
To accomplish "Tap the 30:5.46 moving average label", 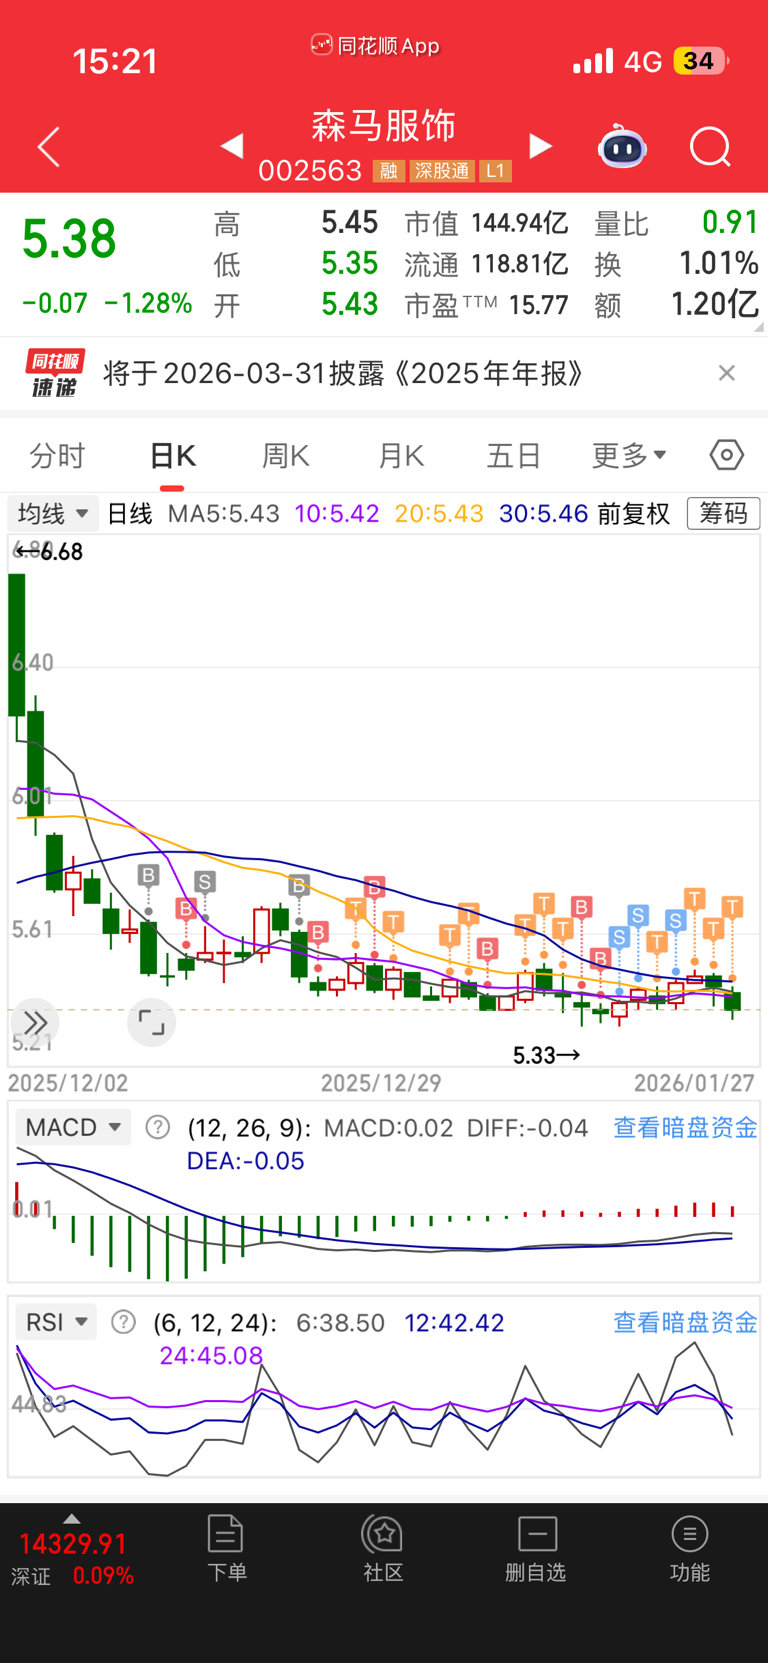I will (544, 514).
